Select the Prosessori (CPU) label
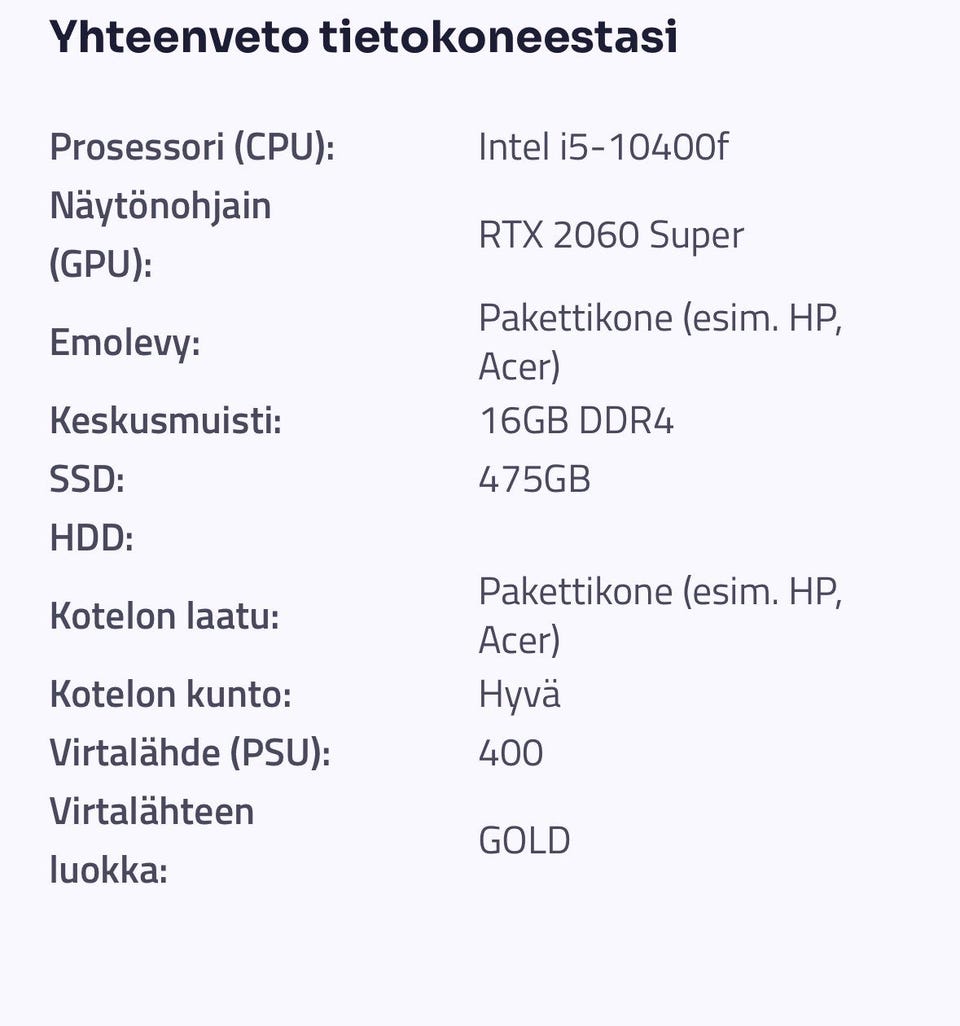Viewport: 960px width, 1026px height. click(192, 147)
